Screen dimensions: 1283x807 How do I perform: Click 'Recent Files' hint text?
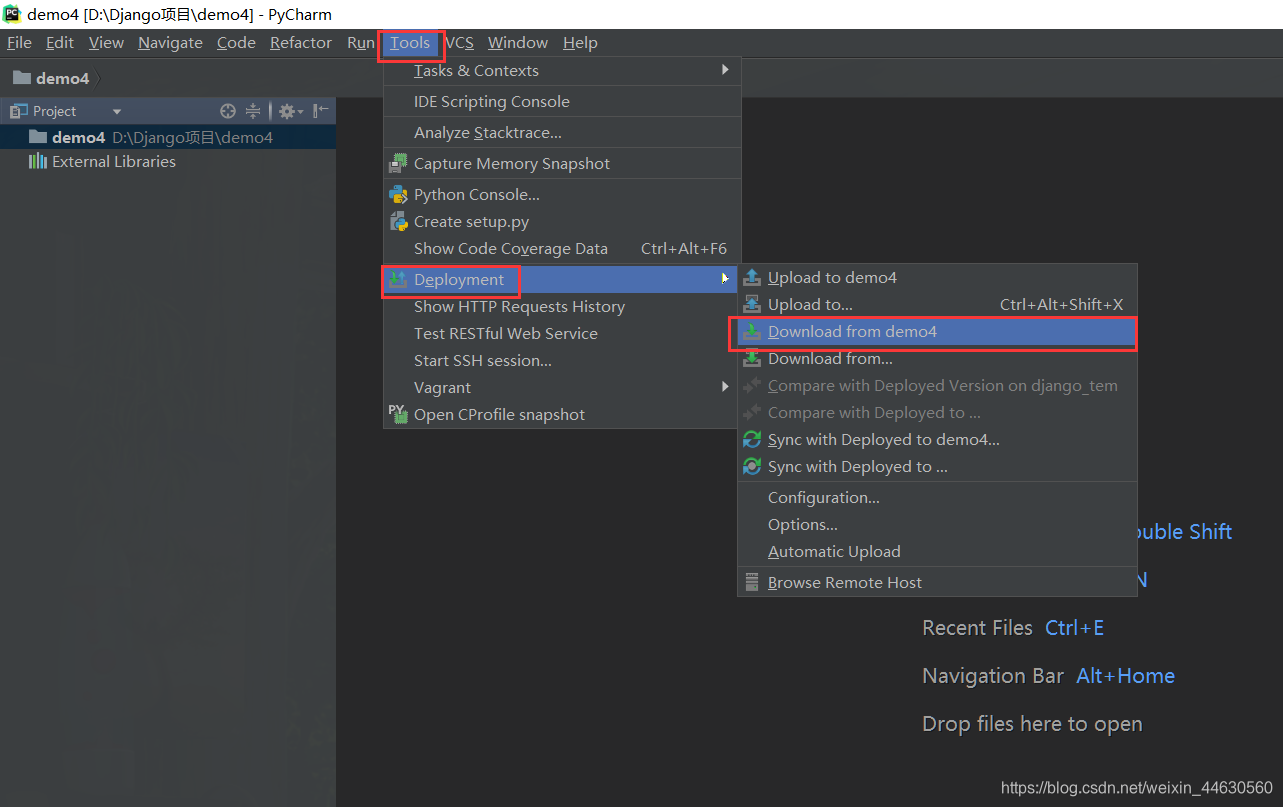coord(977,628)
